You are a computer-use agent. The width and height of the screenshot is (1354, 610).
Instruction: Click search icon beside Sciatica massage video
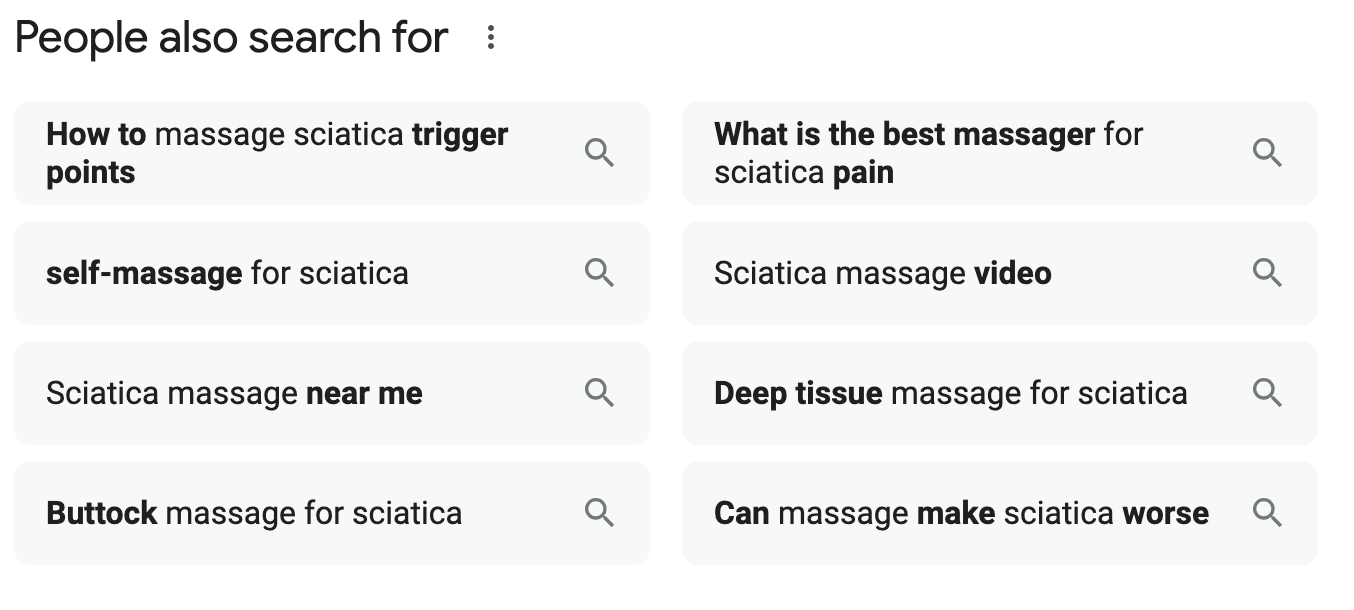tap(1267, 273)
